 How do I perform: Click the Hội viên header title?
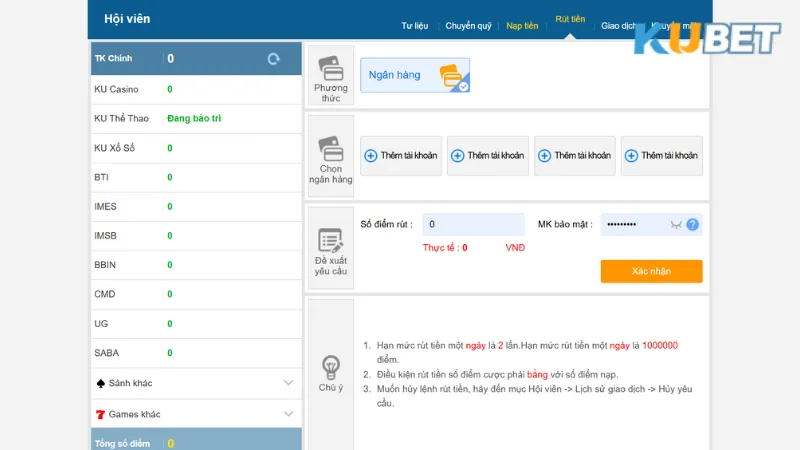coord(127,19)
